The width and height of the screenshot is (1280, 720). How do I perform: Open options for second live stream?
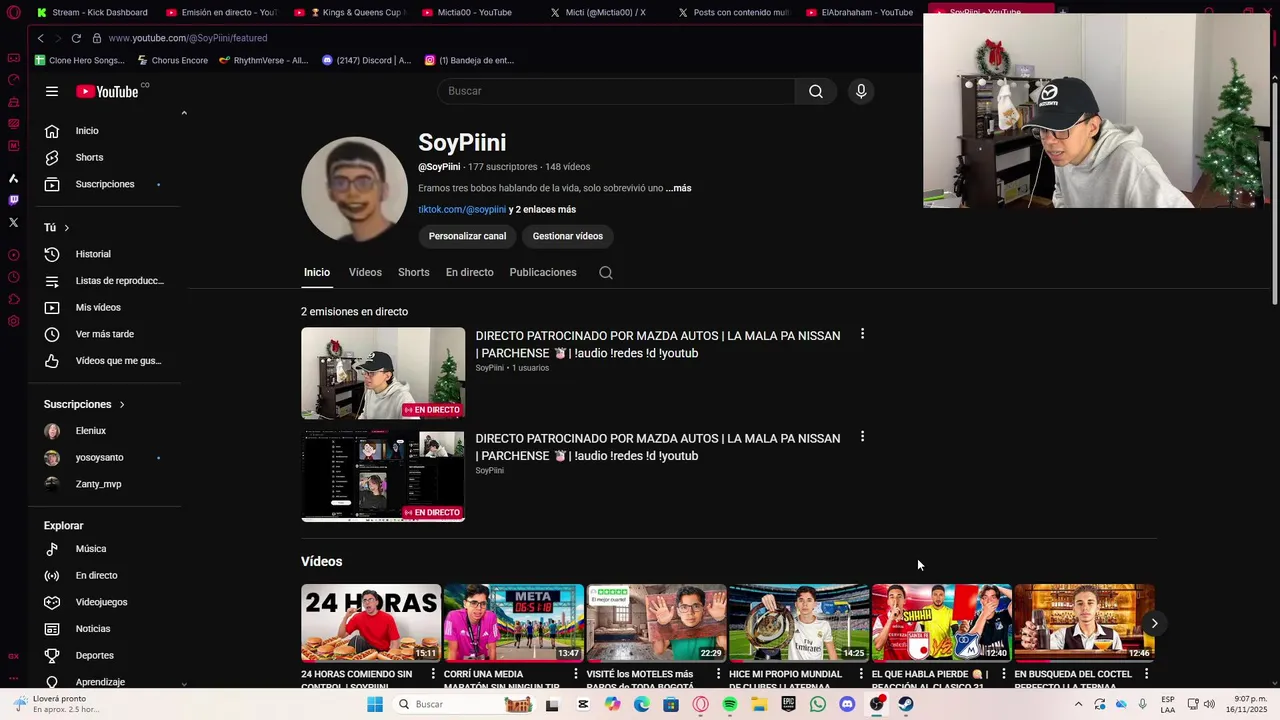click(862, 437)
